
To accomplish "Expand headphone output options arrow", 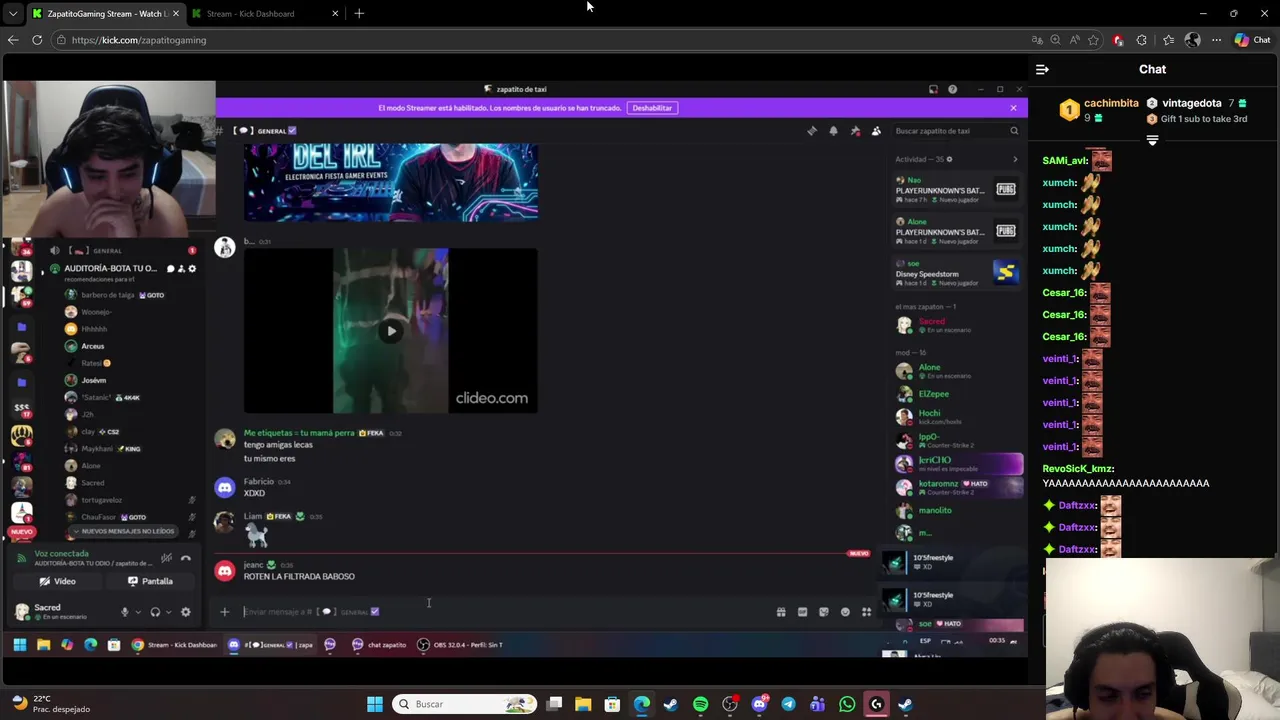I will pos(167,612).
